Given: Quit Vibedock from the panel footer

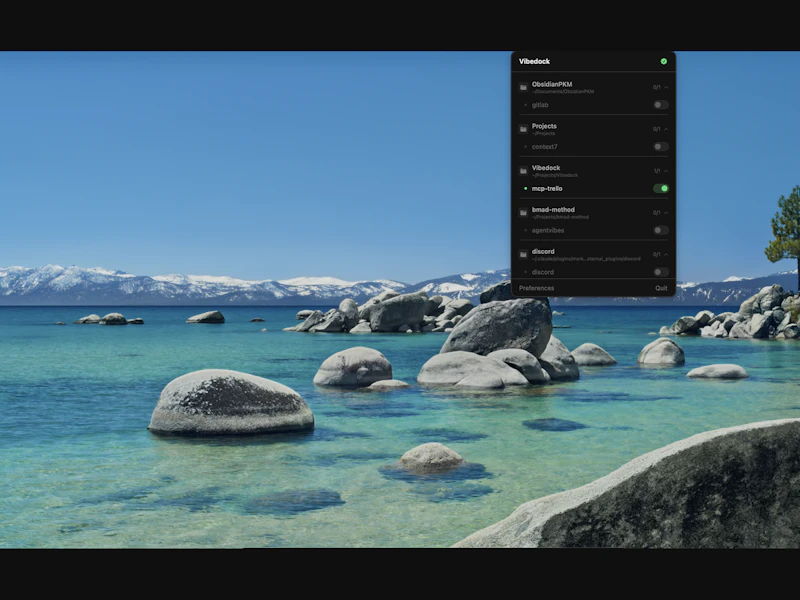Looking at the screenshot, I should (x=661, y=288).
